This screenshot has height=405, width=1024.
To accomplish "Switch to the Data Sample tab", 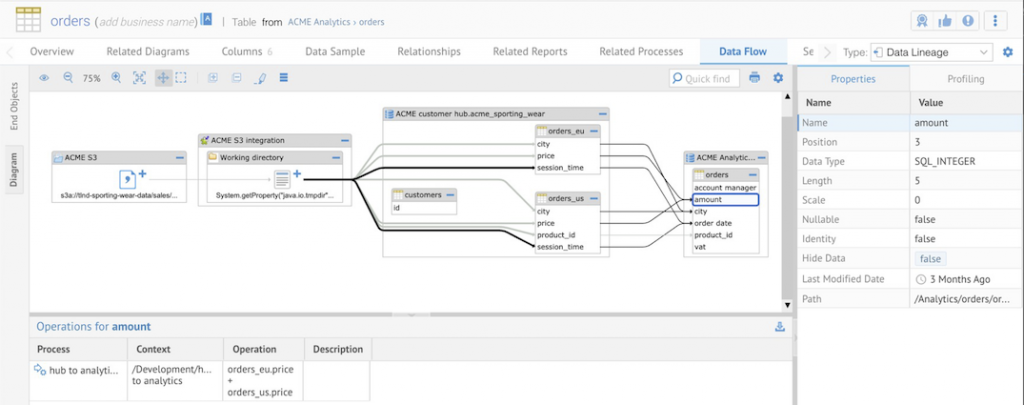I will click(x=335, y=52).
